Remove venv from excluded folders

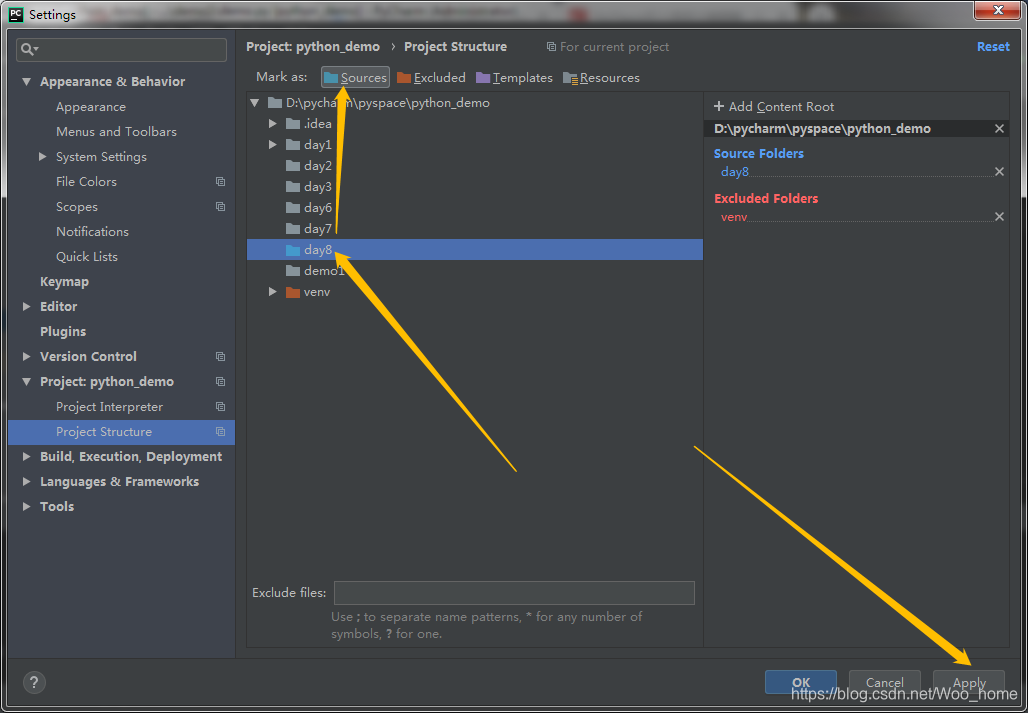click(x=999, y=216)
